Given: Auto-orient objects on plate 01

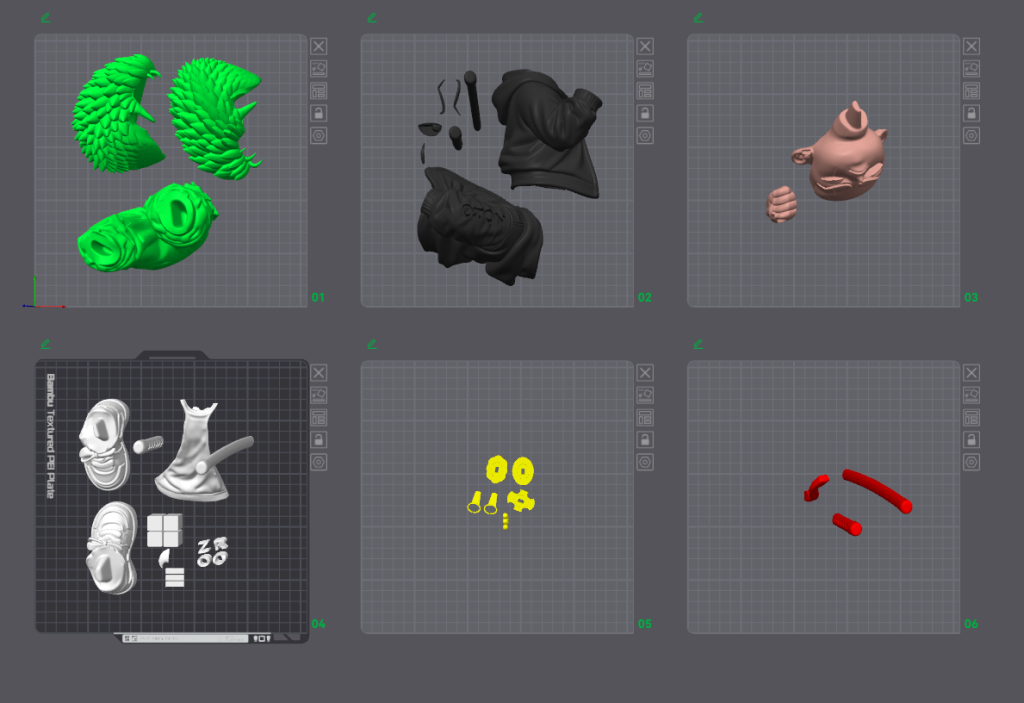Looking at the screenshot, I should click(x=319, y=69).
